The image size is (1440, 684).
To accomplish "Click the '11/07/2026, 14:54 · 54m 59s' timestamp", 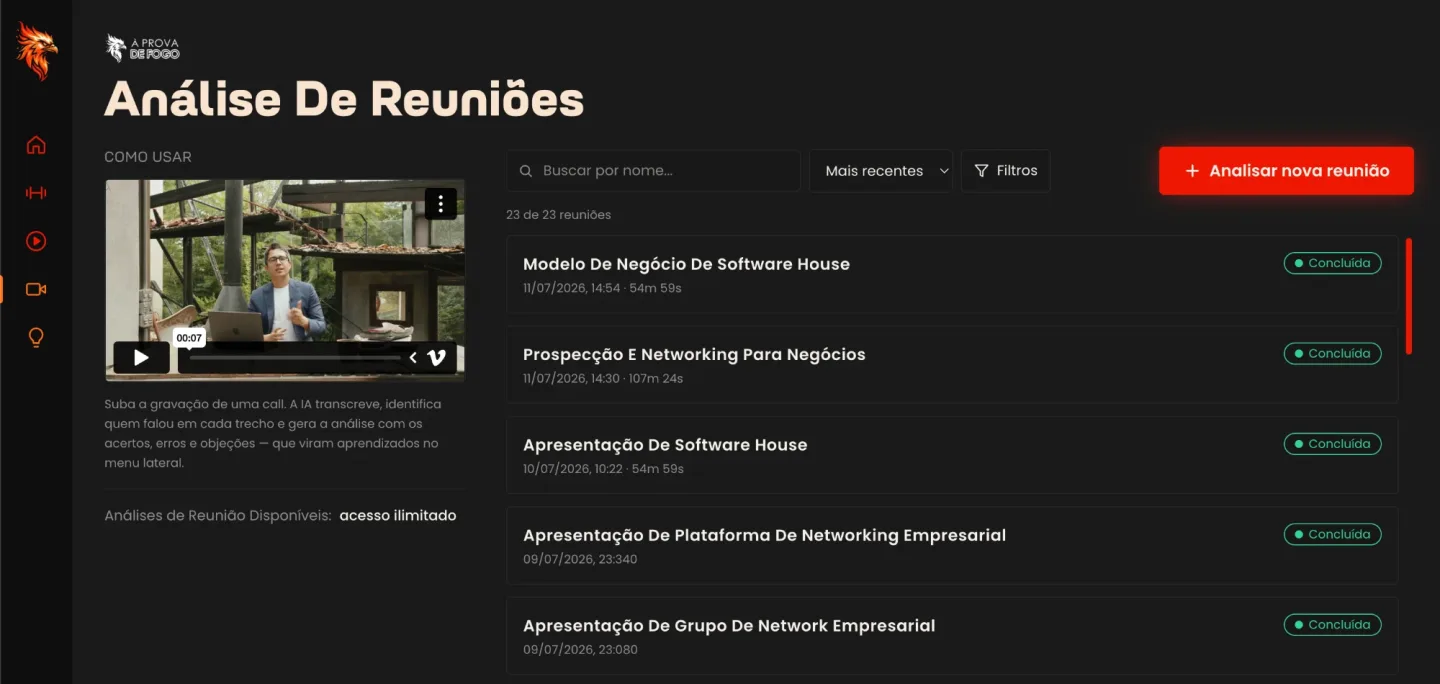I will point(602,288).
